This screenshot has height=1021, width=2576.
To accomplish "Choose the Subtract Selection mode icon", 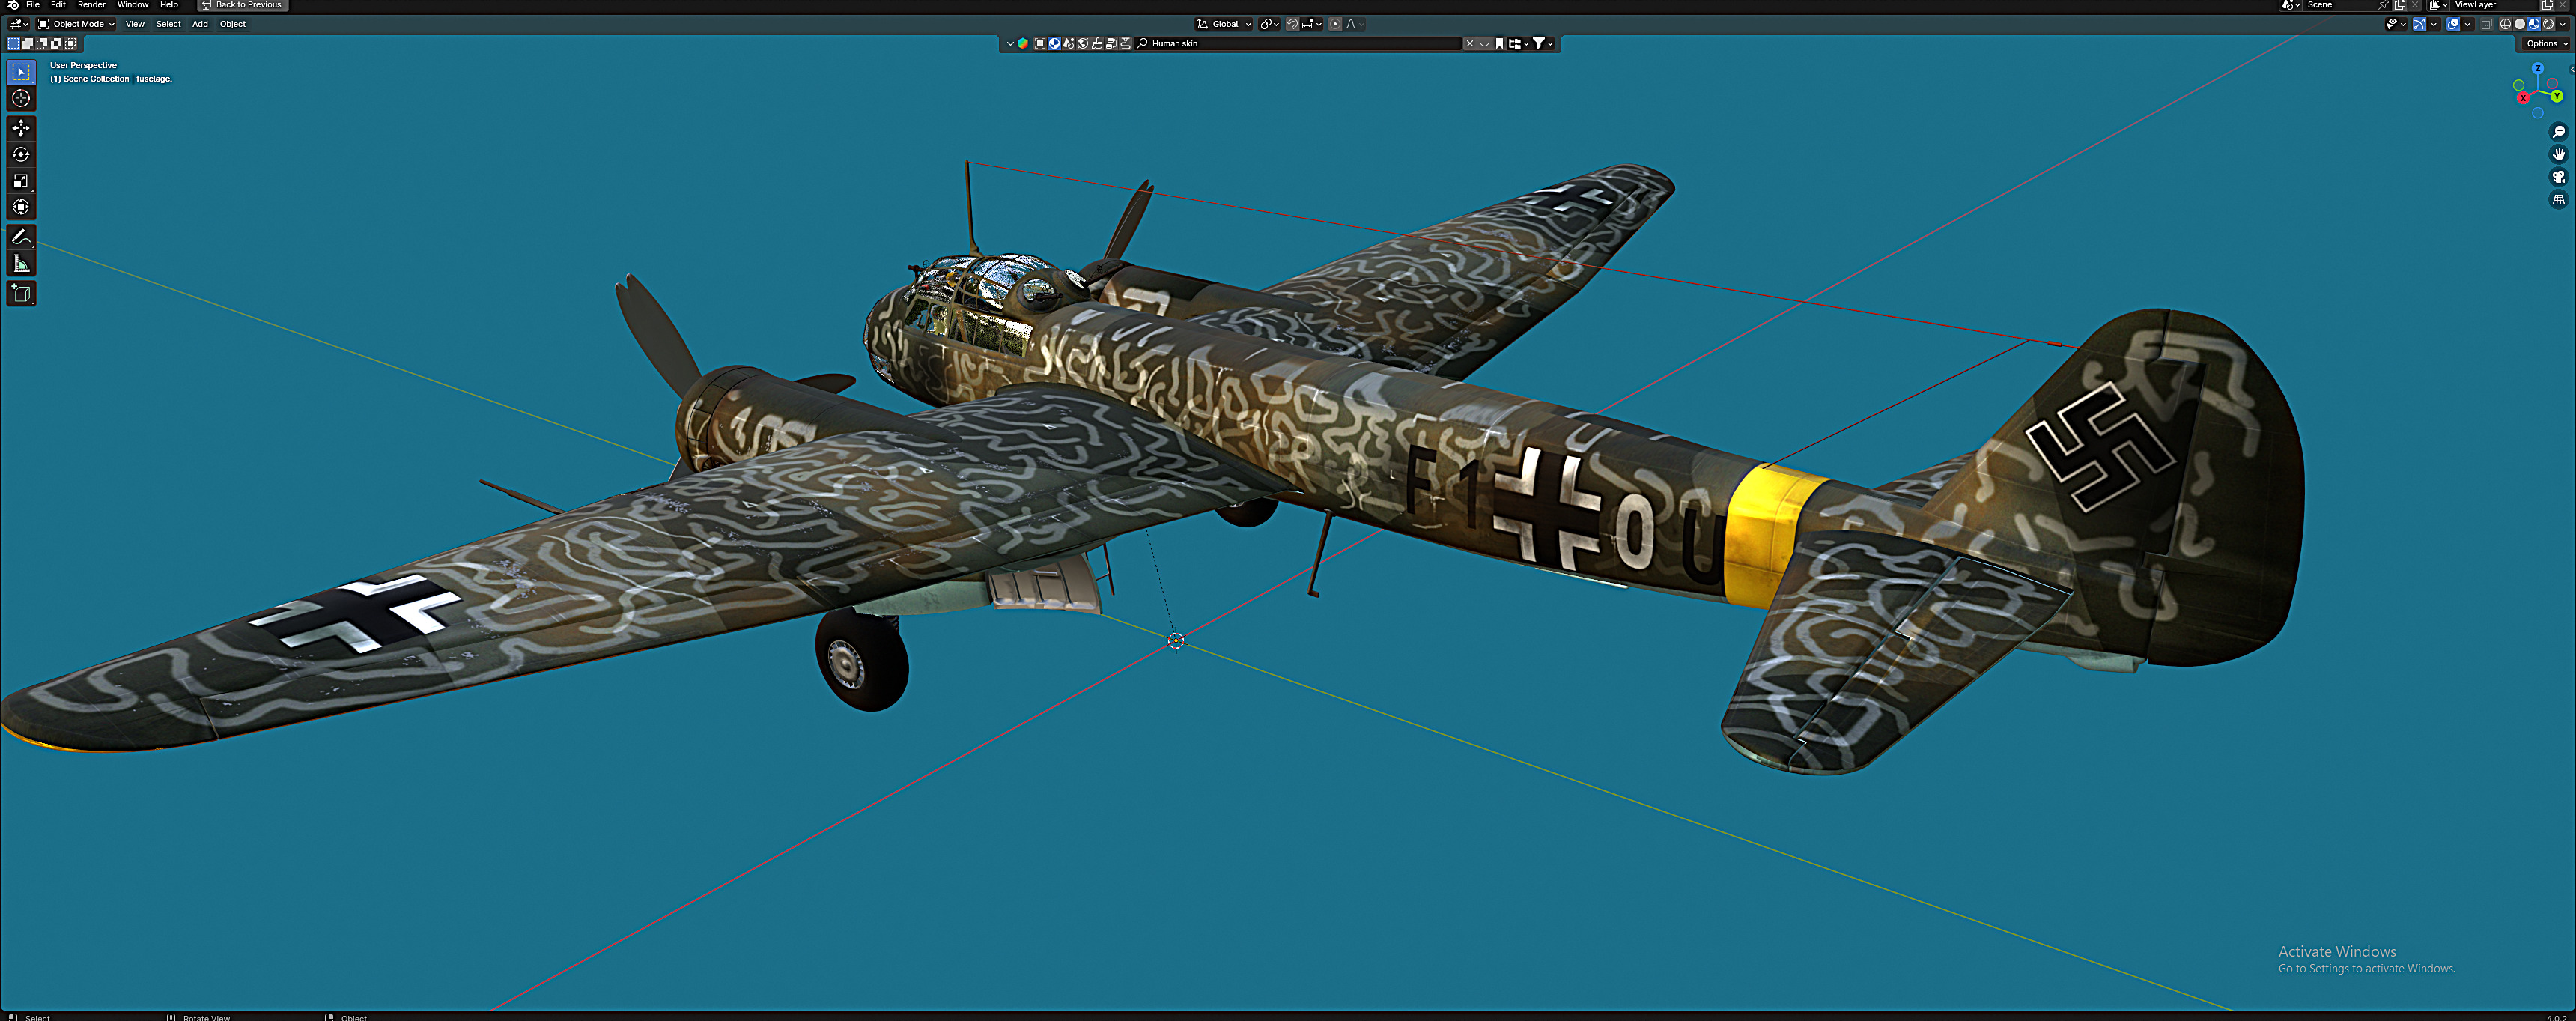I will 42,43.
